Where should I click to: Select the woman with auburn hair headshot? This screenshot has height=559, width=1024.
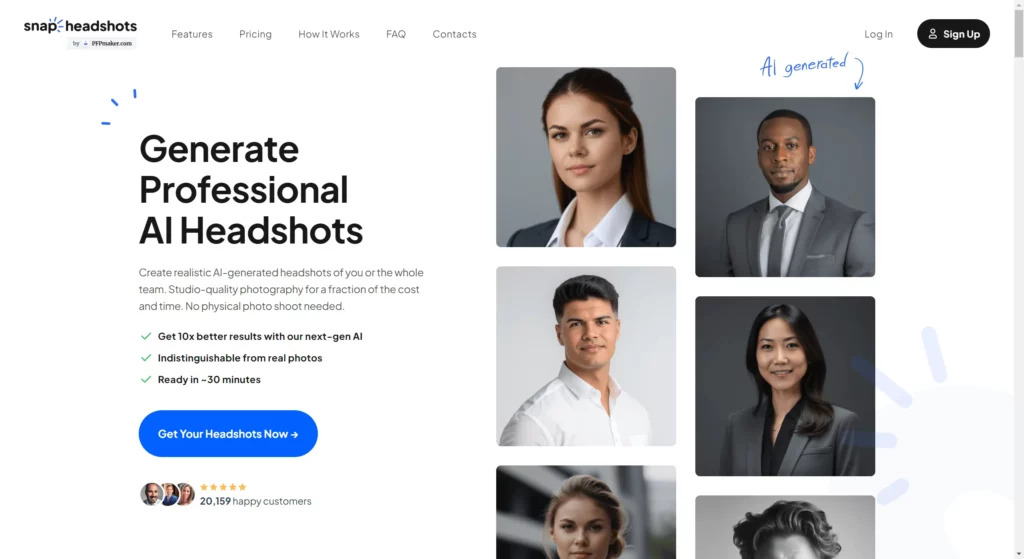coord(586,157)
